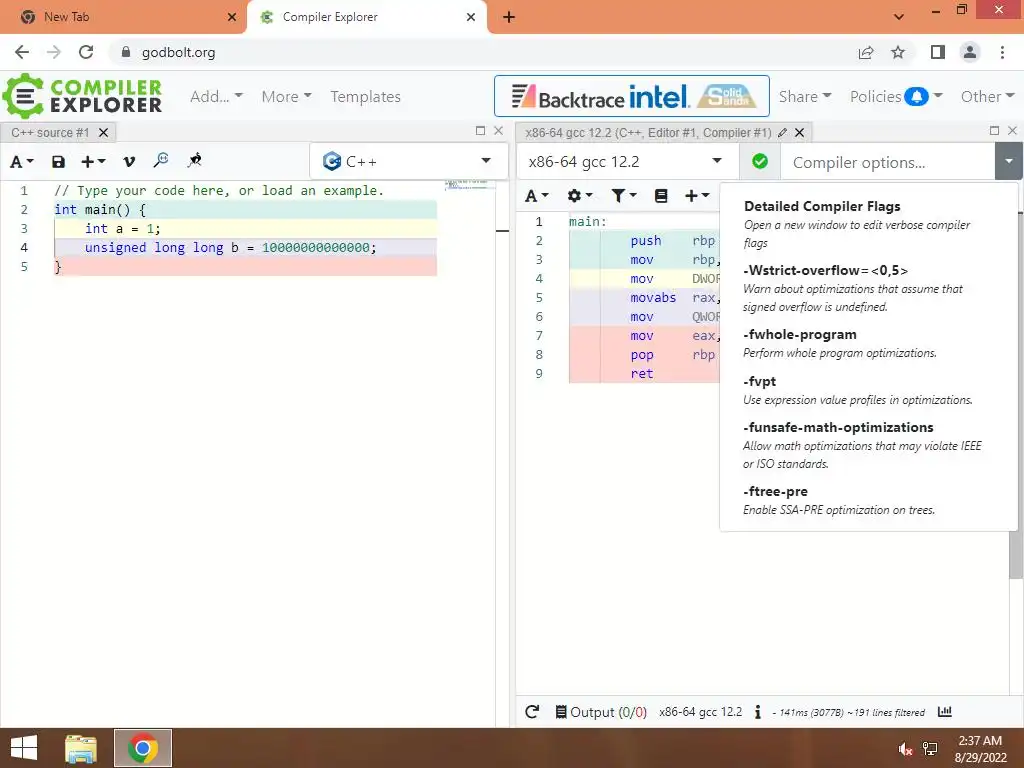This screenshot has width=1024, height=768.
Task: Switch to the New Tab browser tab
Action: (x=123, y=17)
